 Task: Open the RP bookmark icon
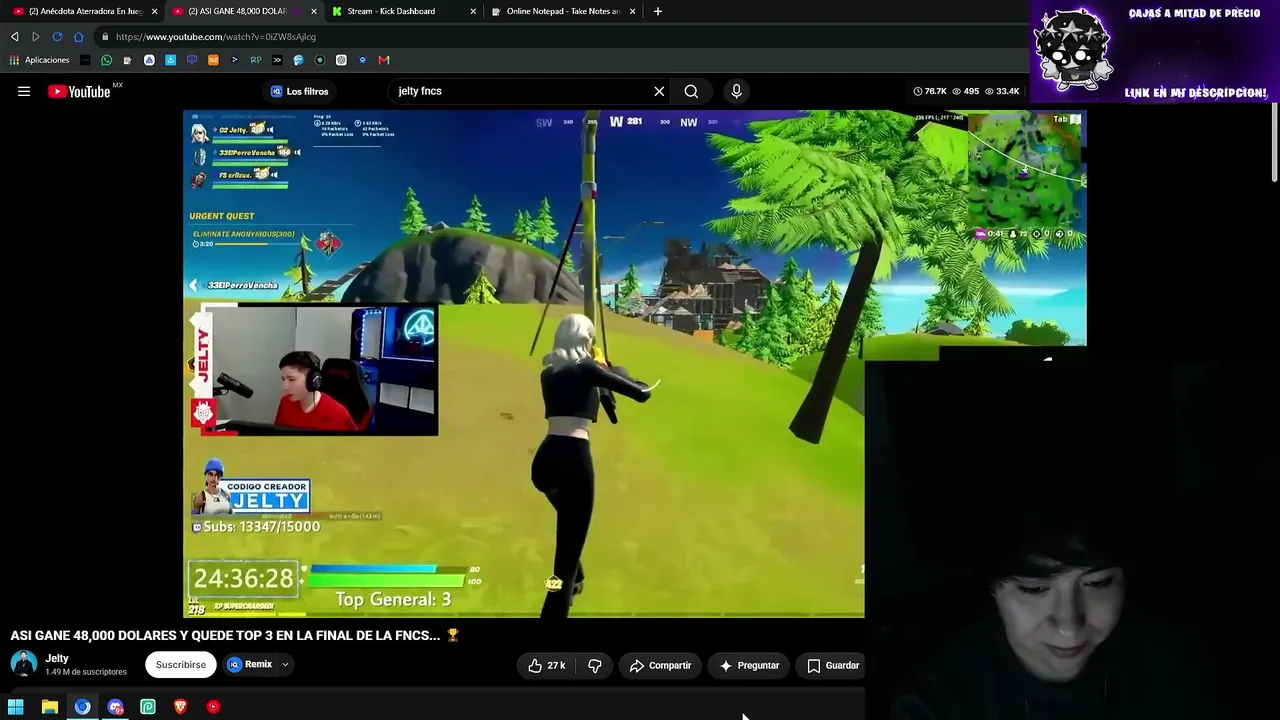pos(256,60)
